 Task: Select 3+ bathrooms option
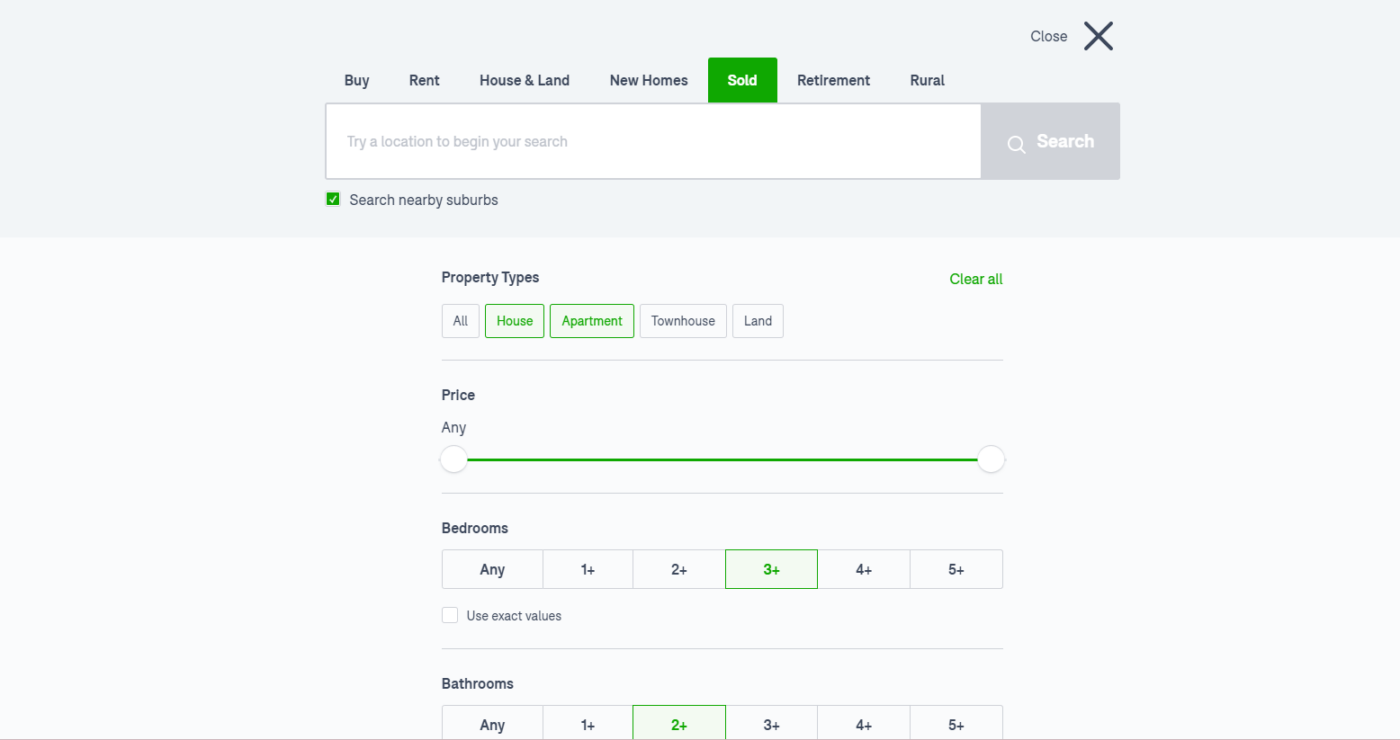pyautogui.click(x=771, y=724)
